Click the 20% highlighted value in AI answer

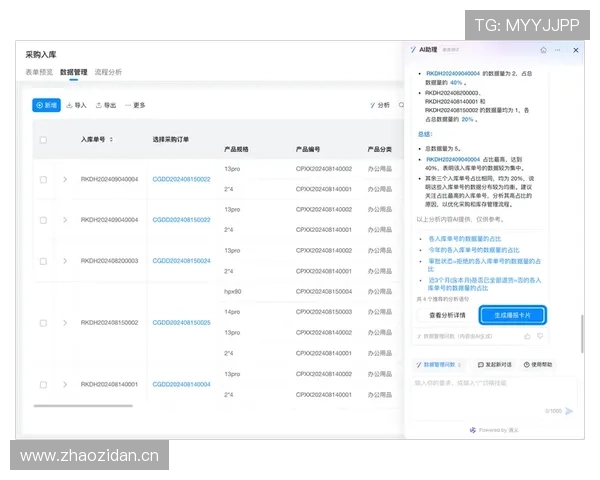click(x=467, y=119)
